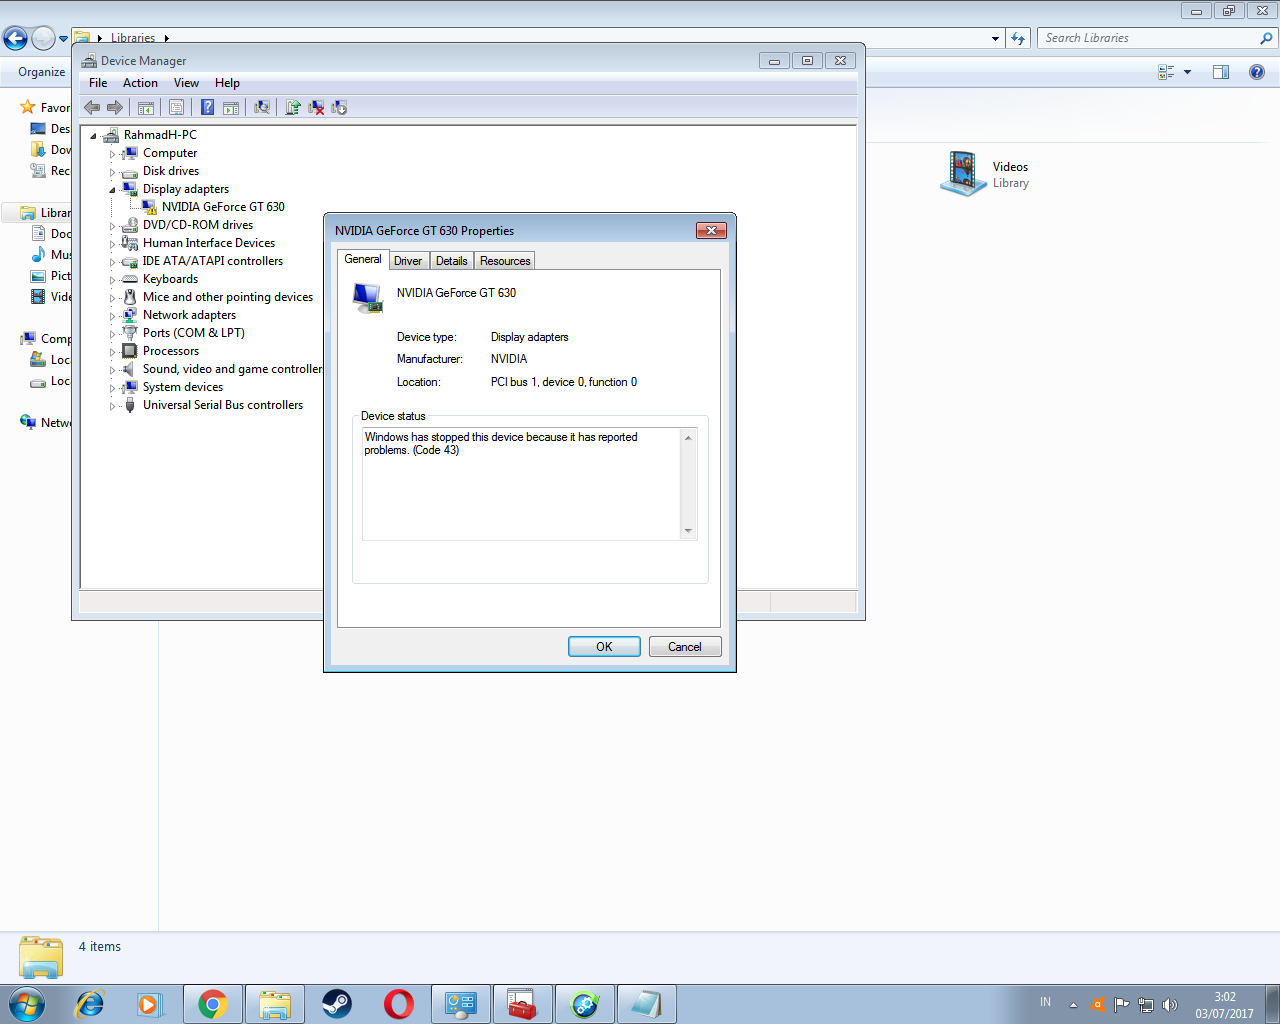Switch to the Resources tab
This screenshot has height=1024, width=1280.
coord(505,261)
